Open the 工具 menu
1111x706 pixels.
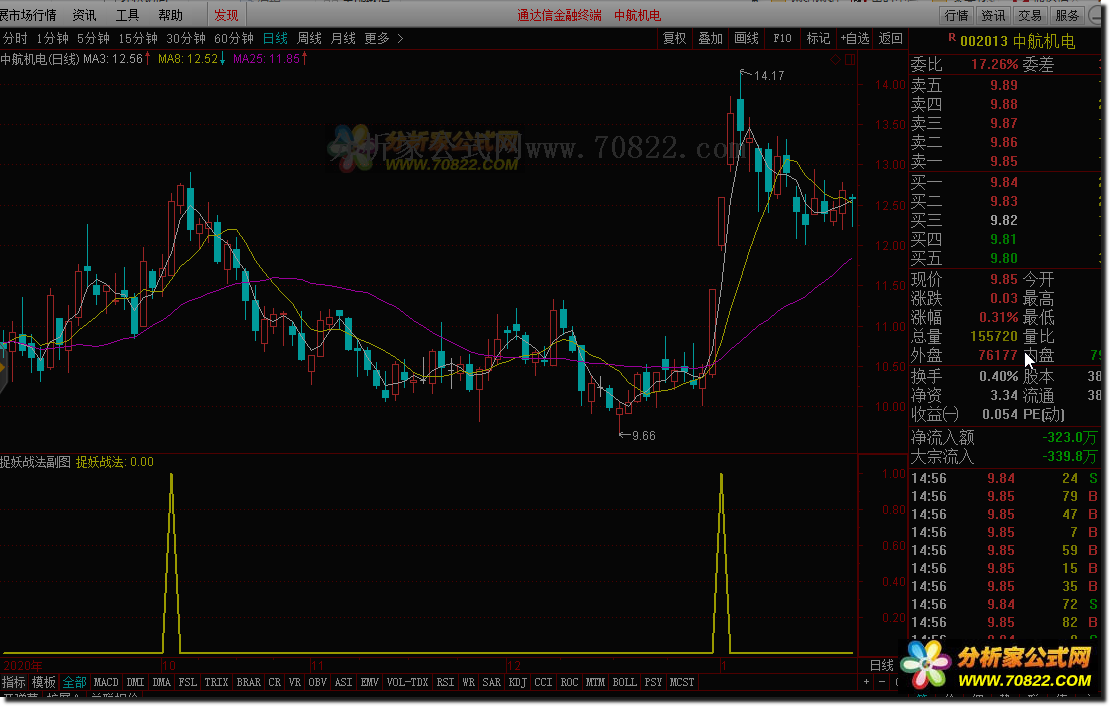128,15
